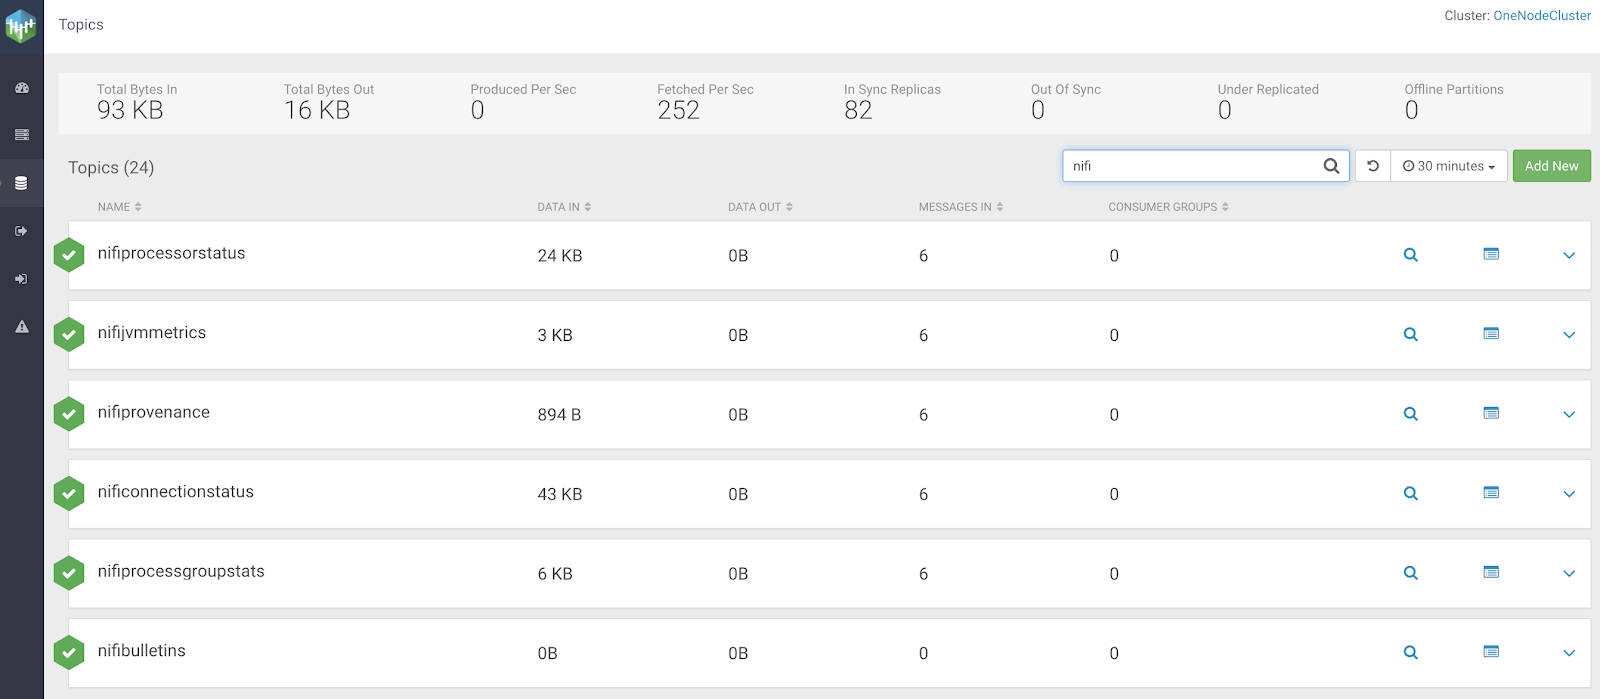This screenshot has height=699, width=1600.
Task: Open profile icon for nifijvmmetrics topic
Action: (1491, 334)
